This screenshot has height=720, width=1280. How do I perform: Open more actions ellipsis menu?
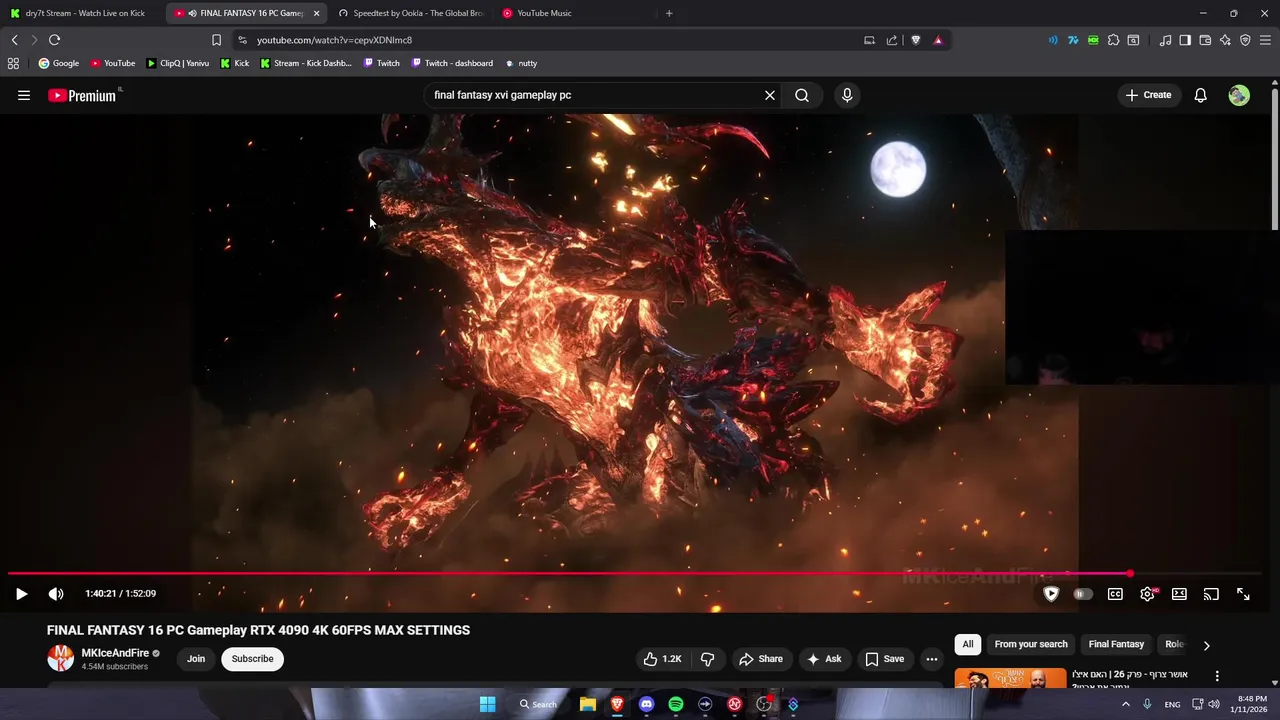932,659
